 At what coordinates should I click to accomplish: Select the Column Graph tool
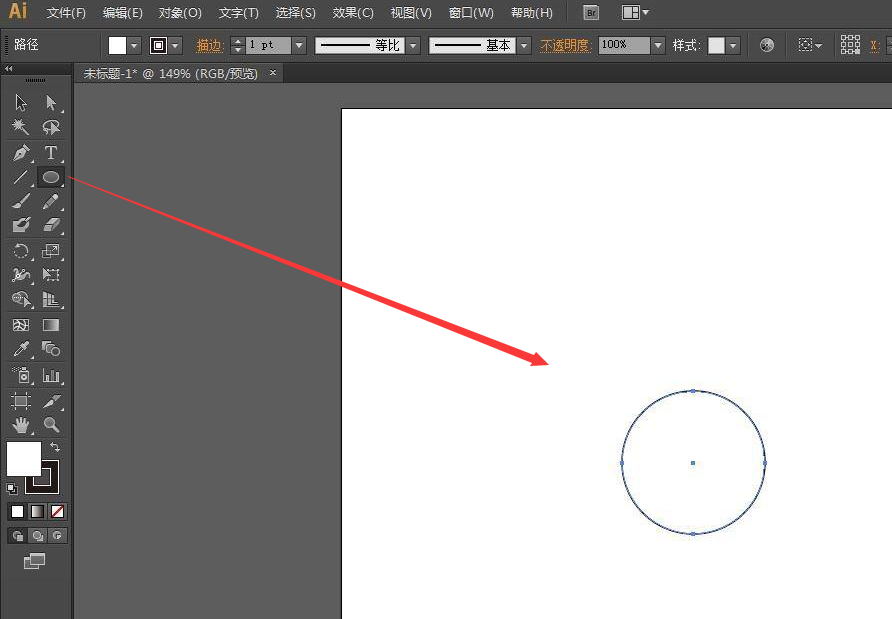pyautogui.click(x=51, y=375)
